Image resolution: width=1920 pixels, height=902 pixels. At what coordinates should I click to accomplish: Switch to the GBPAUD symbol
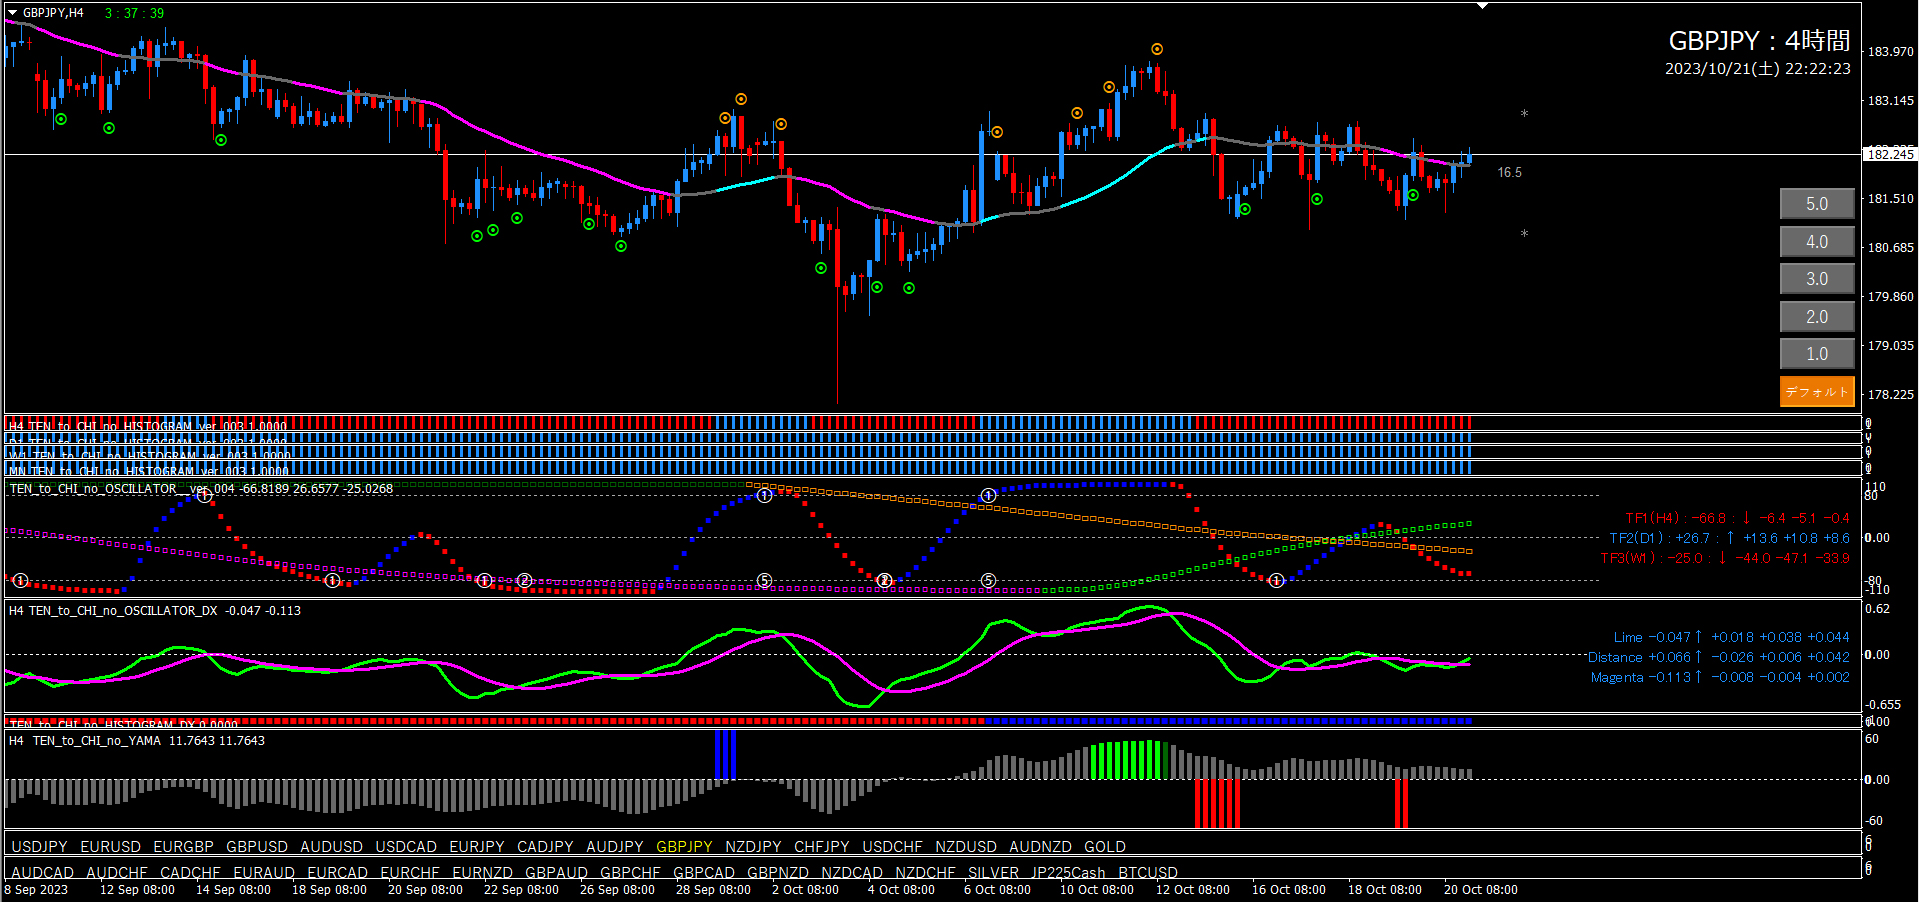(x=557, y=873)
